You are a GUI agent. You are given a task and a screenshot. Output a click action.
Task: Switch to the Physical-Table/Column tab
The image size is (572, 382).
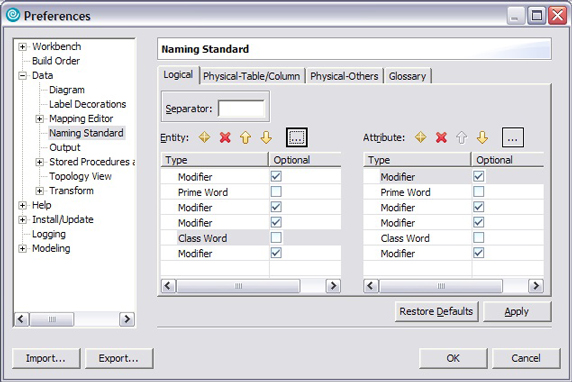[x=252, y=76]
